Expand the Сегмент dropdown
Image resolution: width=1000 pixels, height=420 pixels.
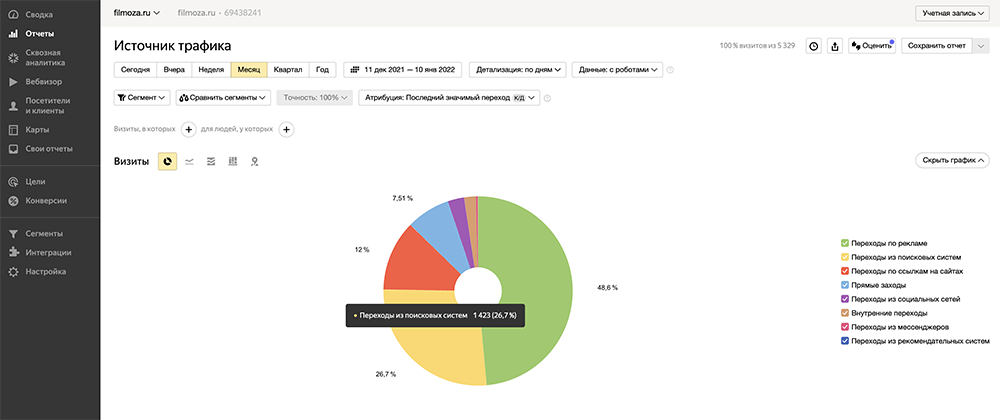click(141, 98)
